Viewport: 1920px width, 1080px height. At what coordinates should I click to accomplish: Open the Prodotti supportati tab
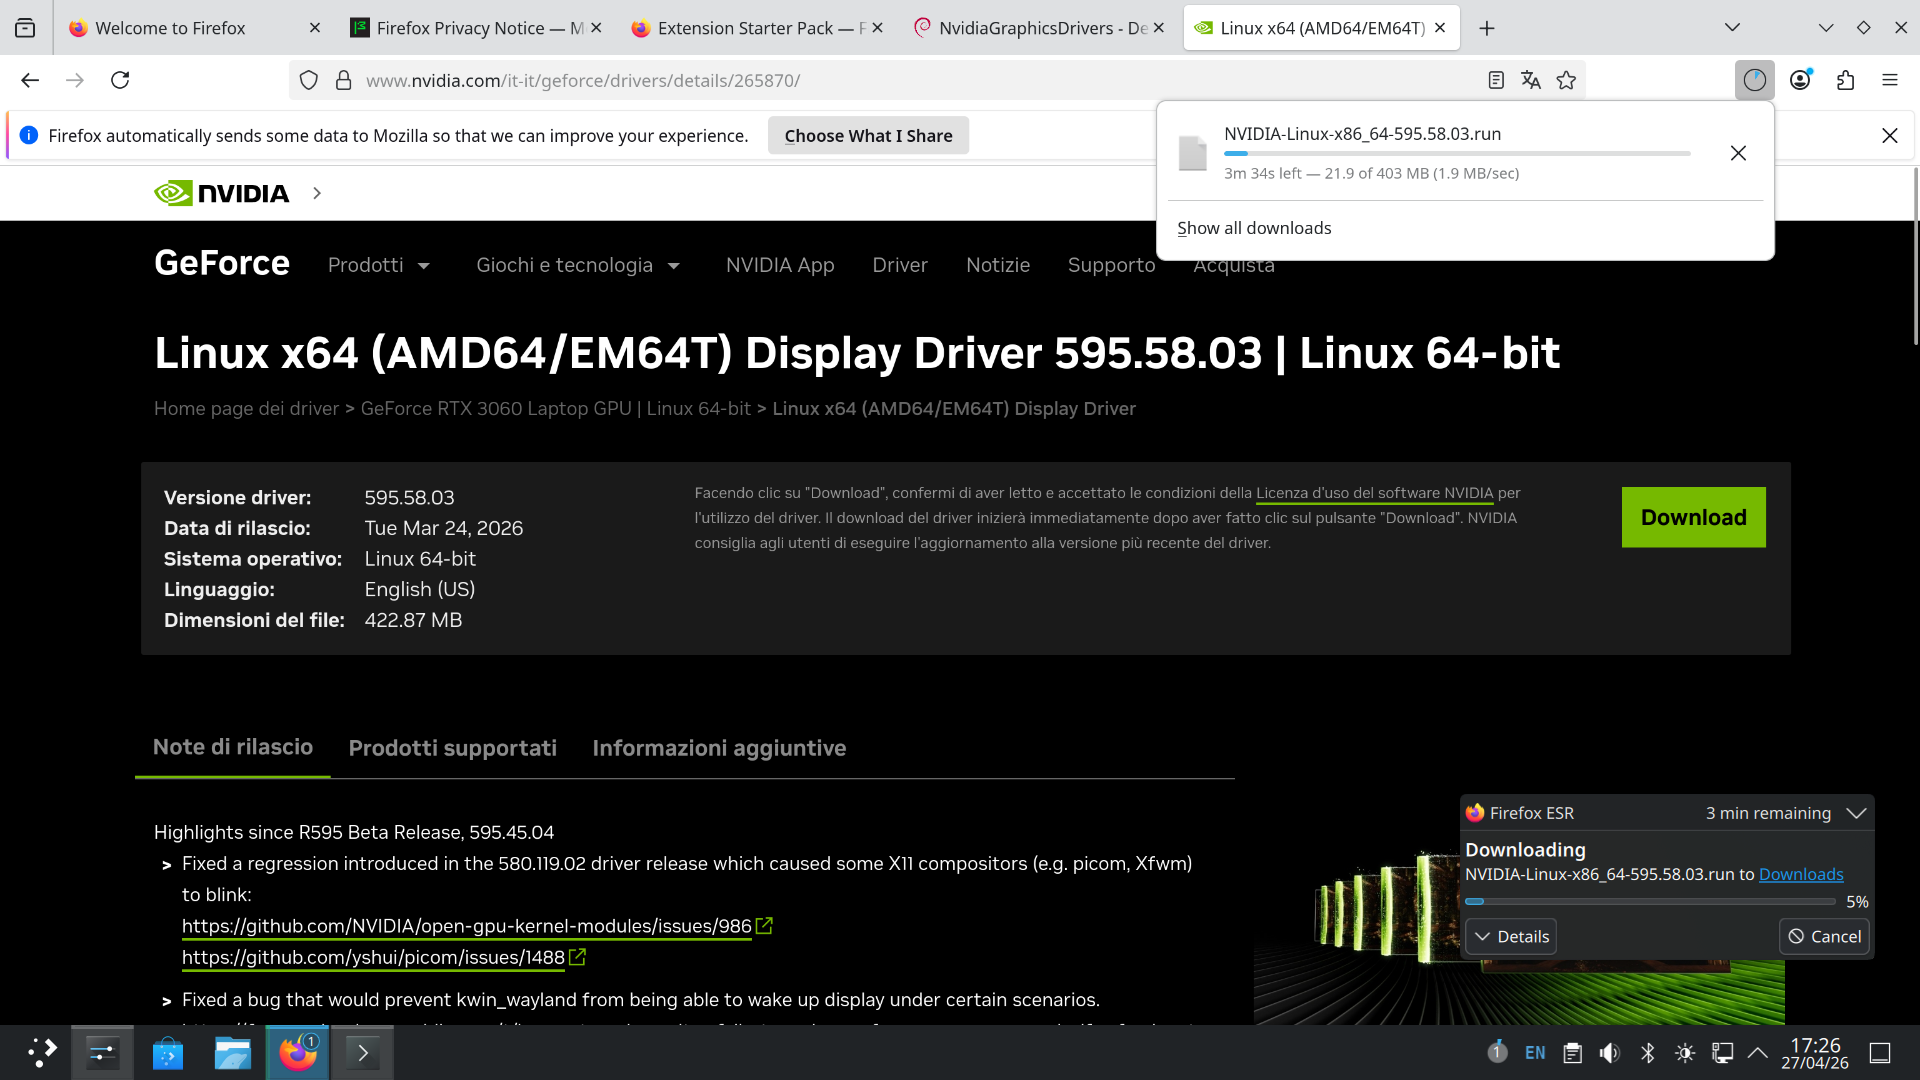click(453, 748)
